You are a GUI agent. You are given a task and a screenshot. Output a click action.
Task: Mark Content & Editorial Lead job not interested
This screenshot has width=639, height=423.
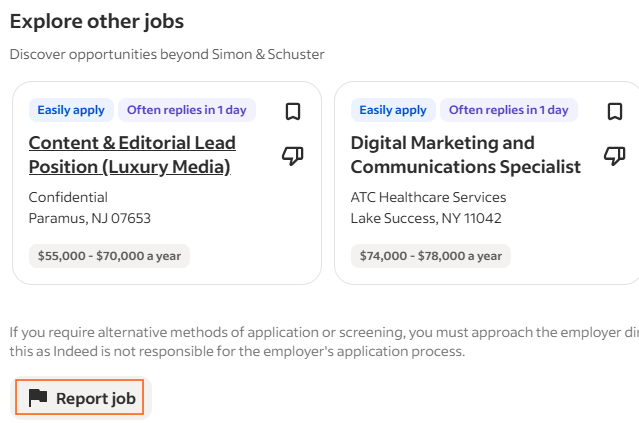click(293, 156)
